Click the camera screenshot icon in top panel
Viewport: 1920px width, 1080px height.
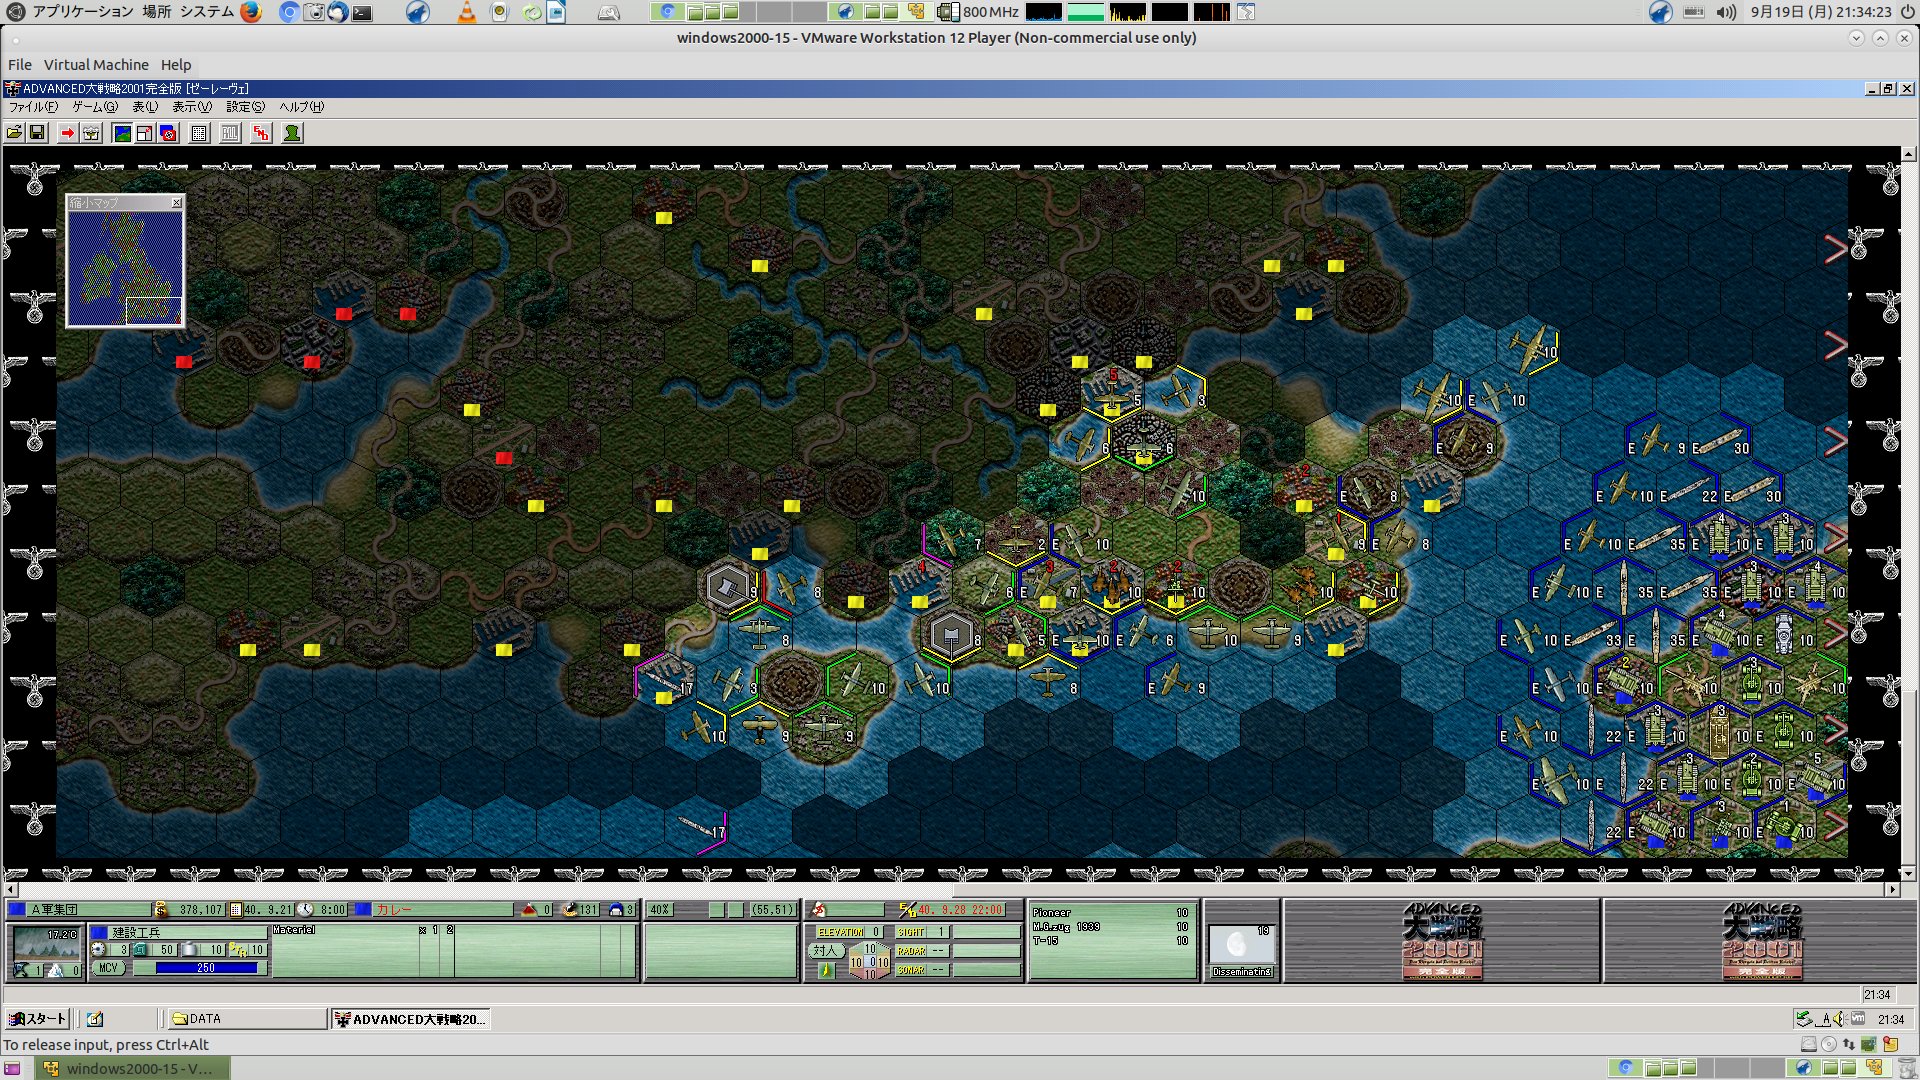click(x=314, y=12)
